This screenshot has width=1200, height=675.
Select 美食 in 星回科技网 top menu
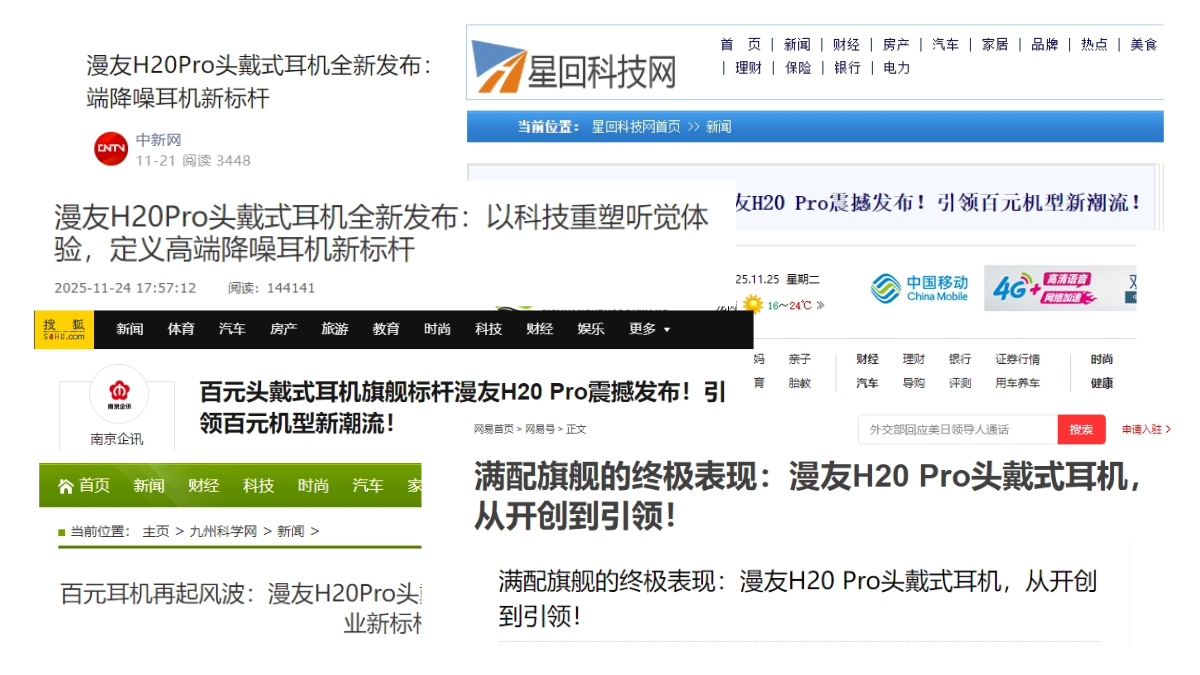coord(1144,44)
